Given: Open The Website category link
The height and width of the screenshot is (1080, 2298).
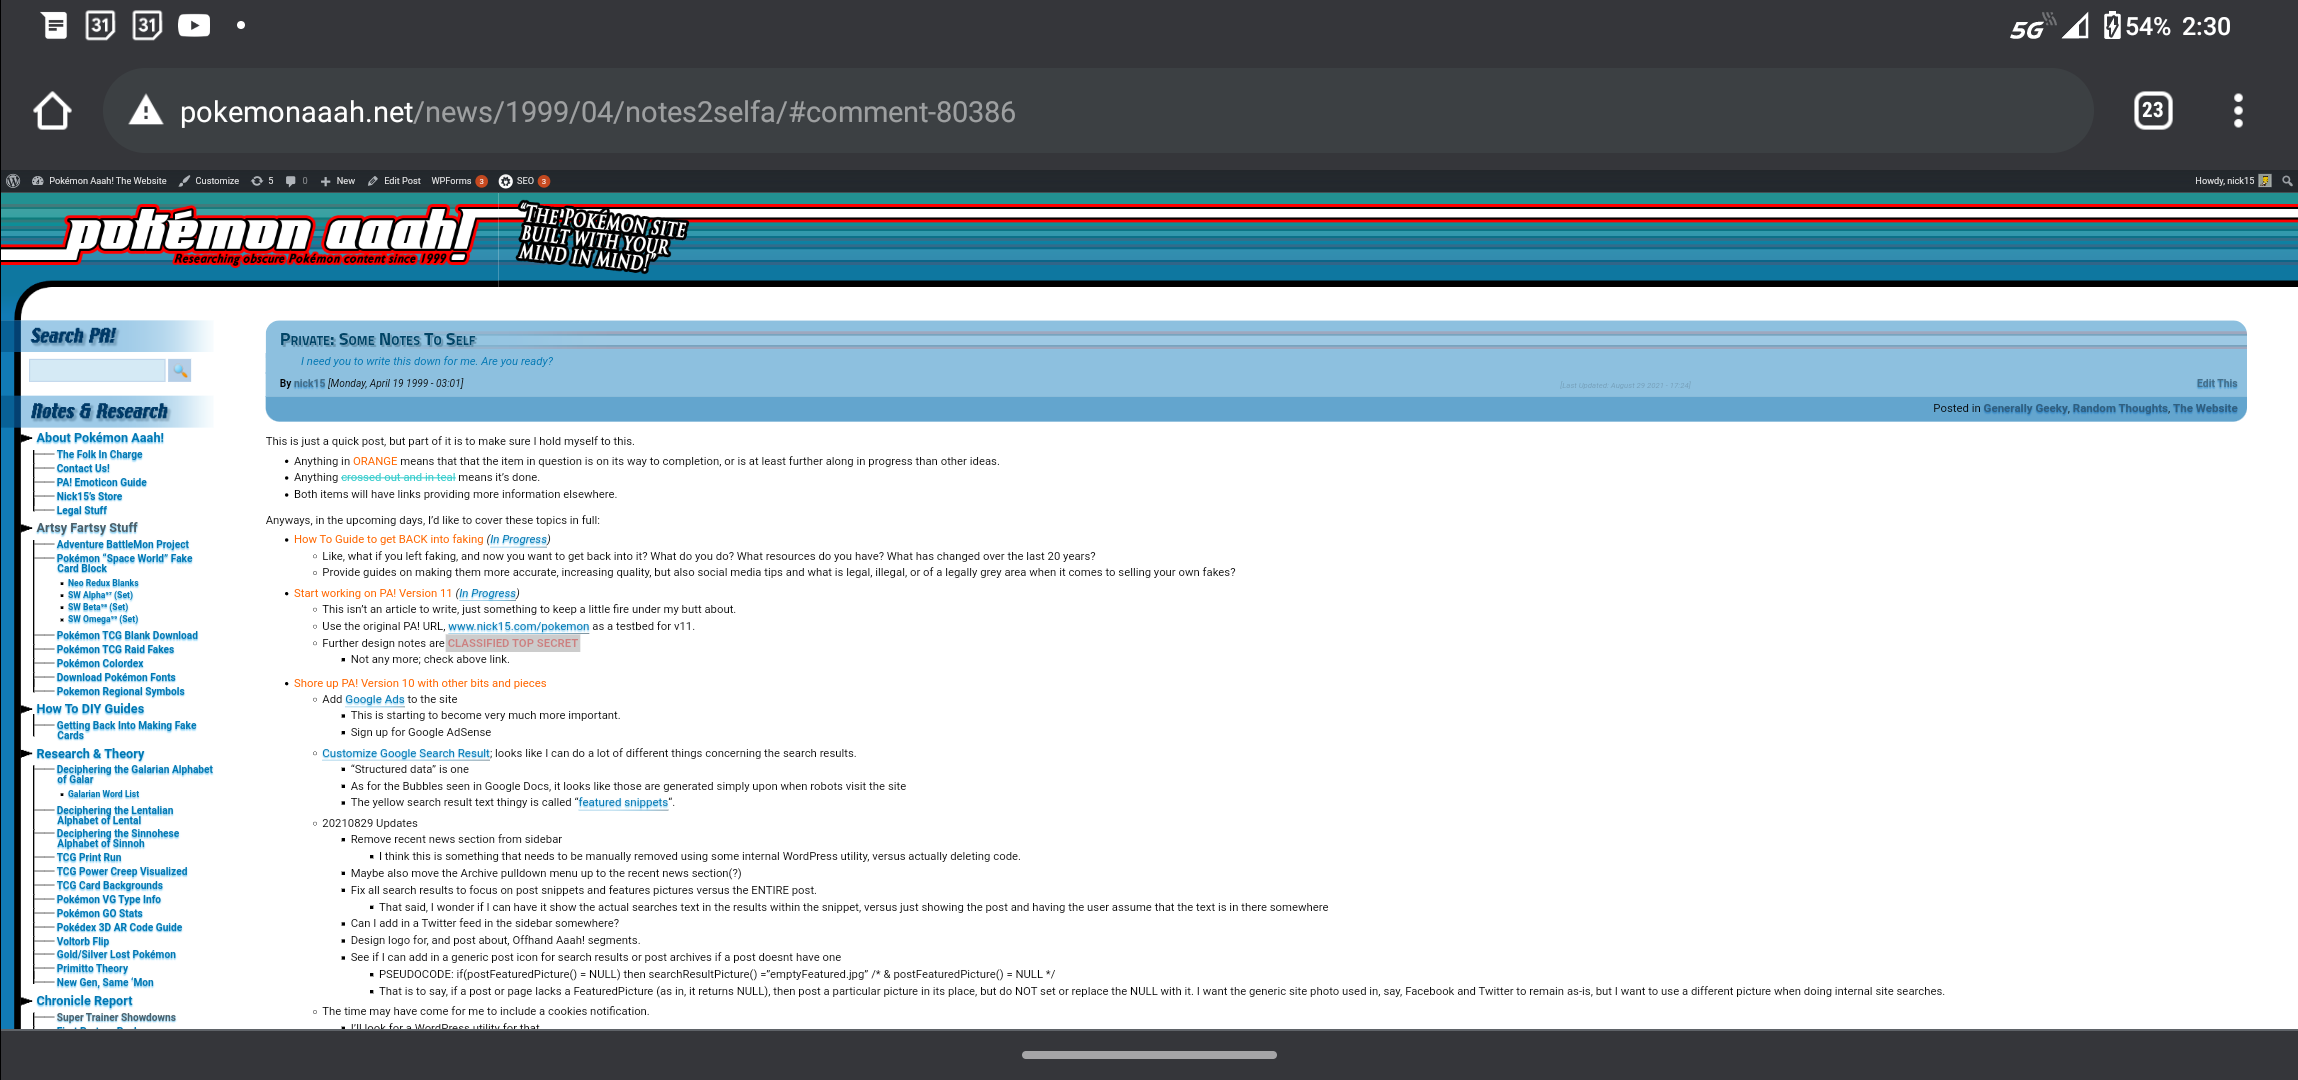Looking at the screenshot, I should click(2205, 409).
